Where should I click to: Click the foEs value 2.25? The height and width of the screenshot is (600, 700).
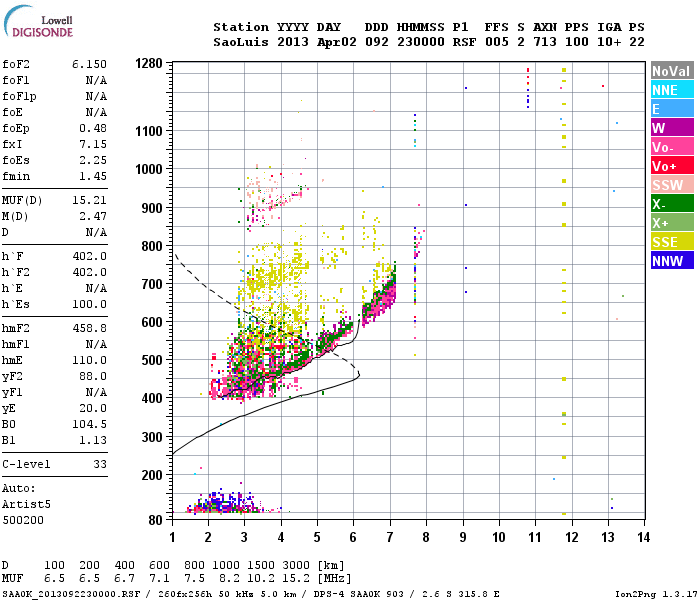coord(93,160)
